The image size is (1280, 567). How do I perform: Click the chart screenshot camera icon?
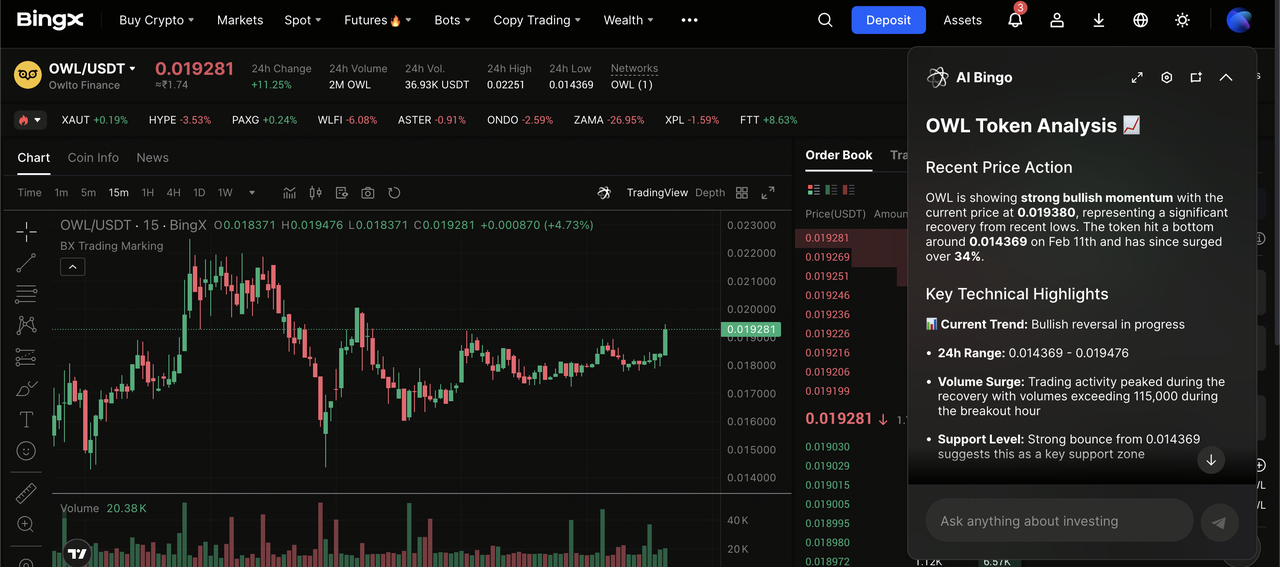click(368, 193)
